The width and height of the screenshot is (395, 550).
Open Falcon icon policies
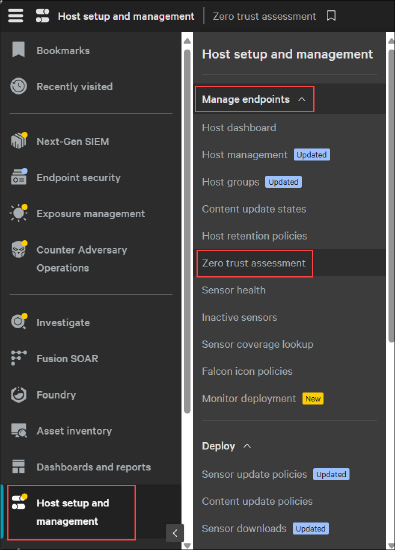247,371
